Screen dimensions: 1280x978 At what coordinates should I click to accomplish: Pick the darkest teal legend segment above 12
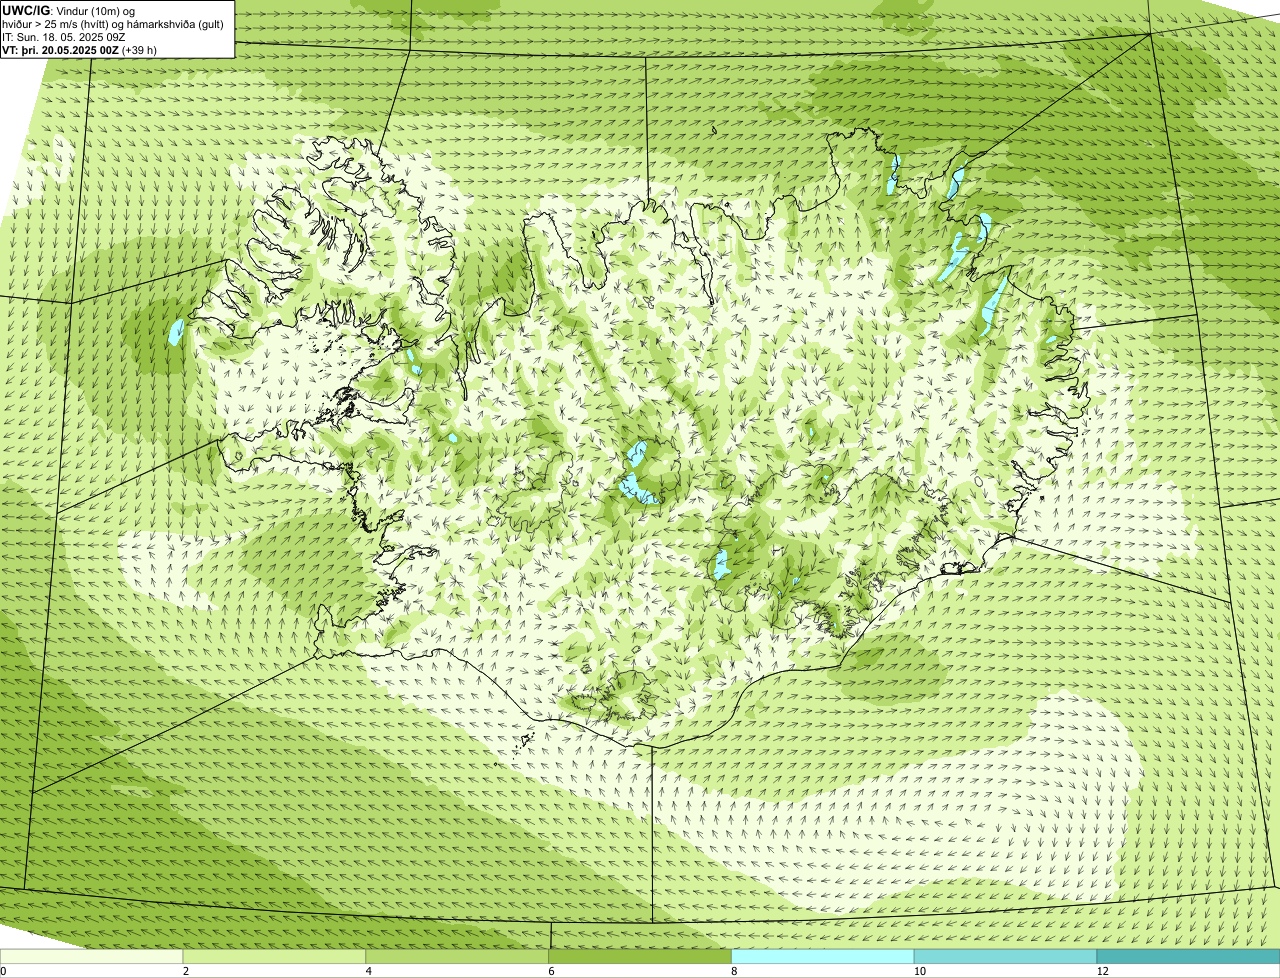tap(1189, 957)
